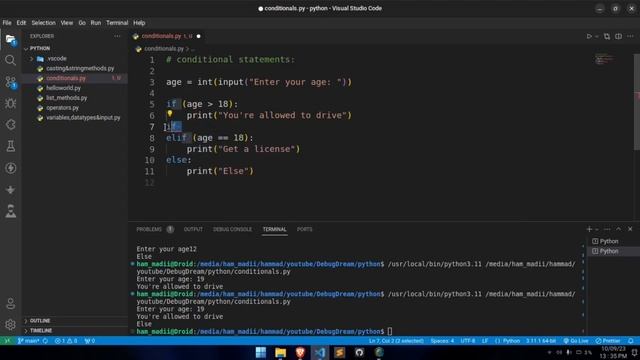Expand the OUTLINE section
Image resolution: width=640 pixels, height=360 pixels.
pyautogui.click(x=40, y=321)
